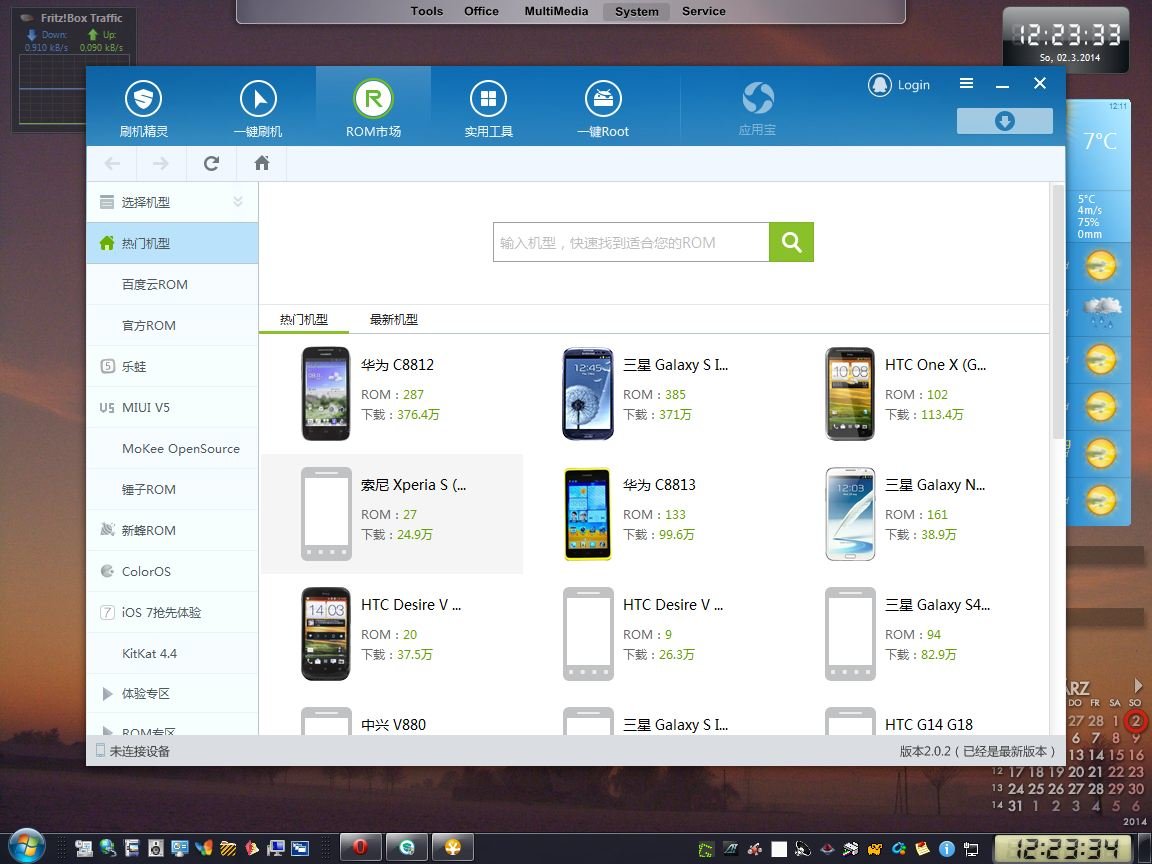Click the 7°C temperature in weather widget
Viewport: 1152px width, 864px height.
1100,140
